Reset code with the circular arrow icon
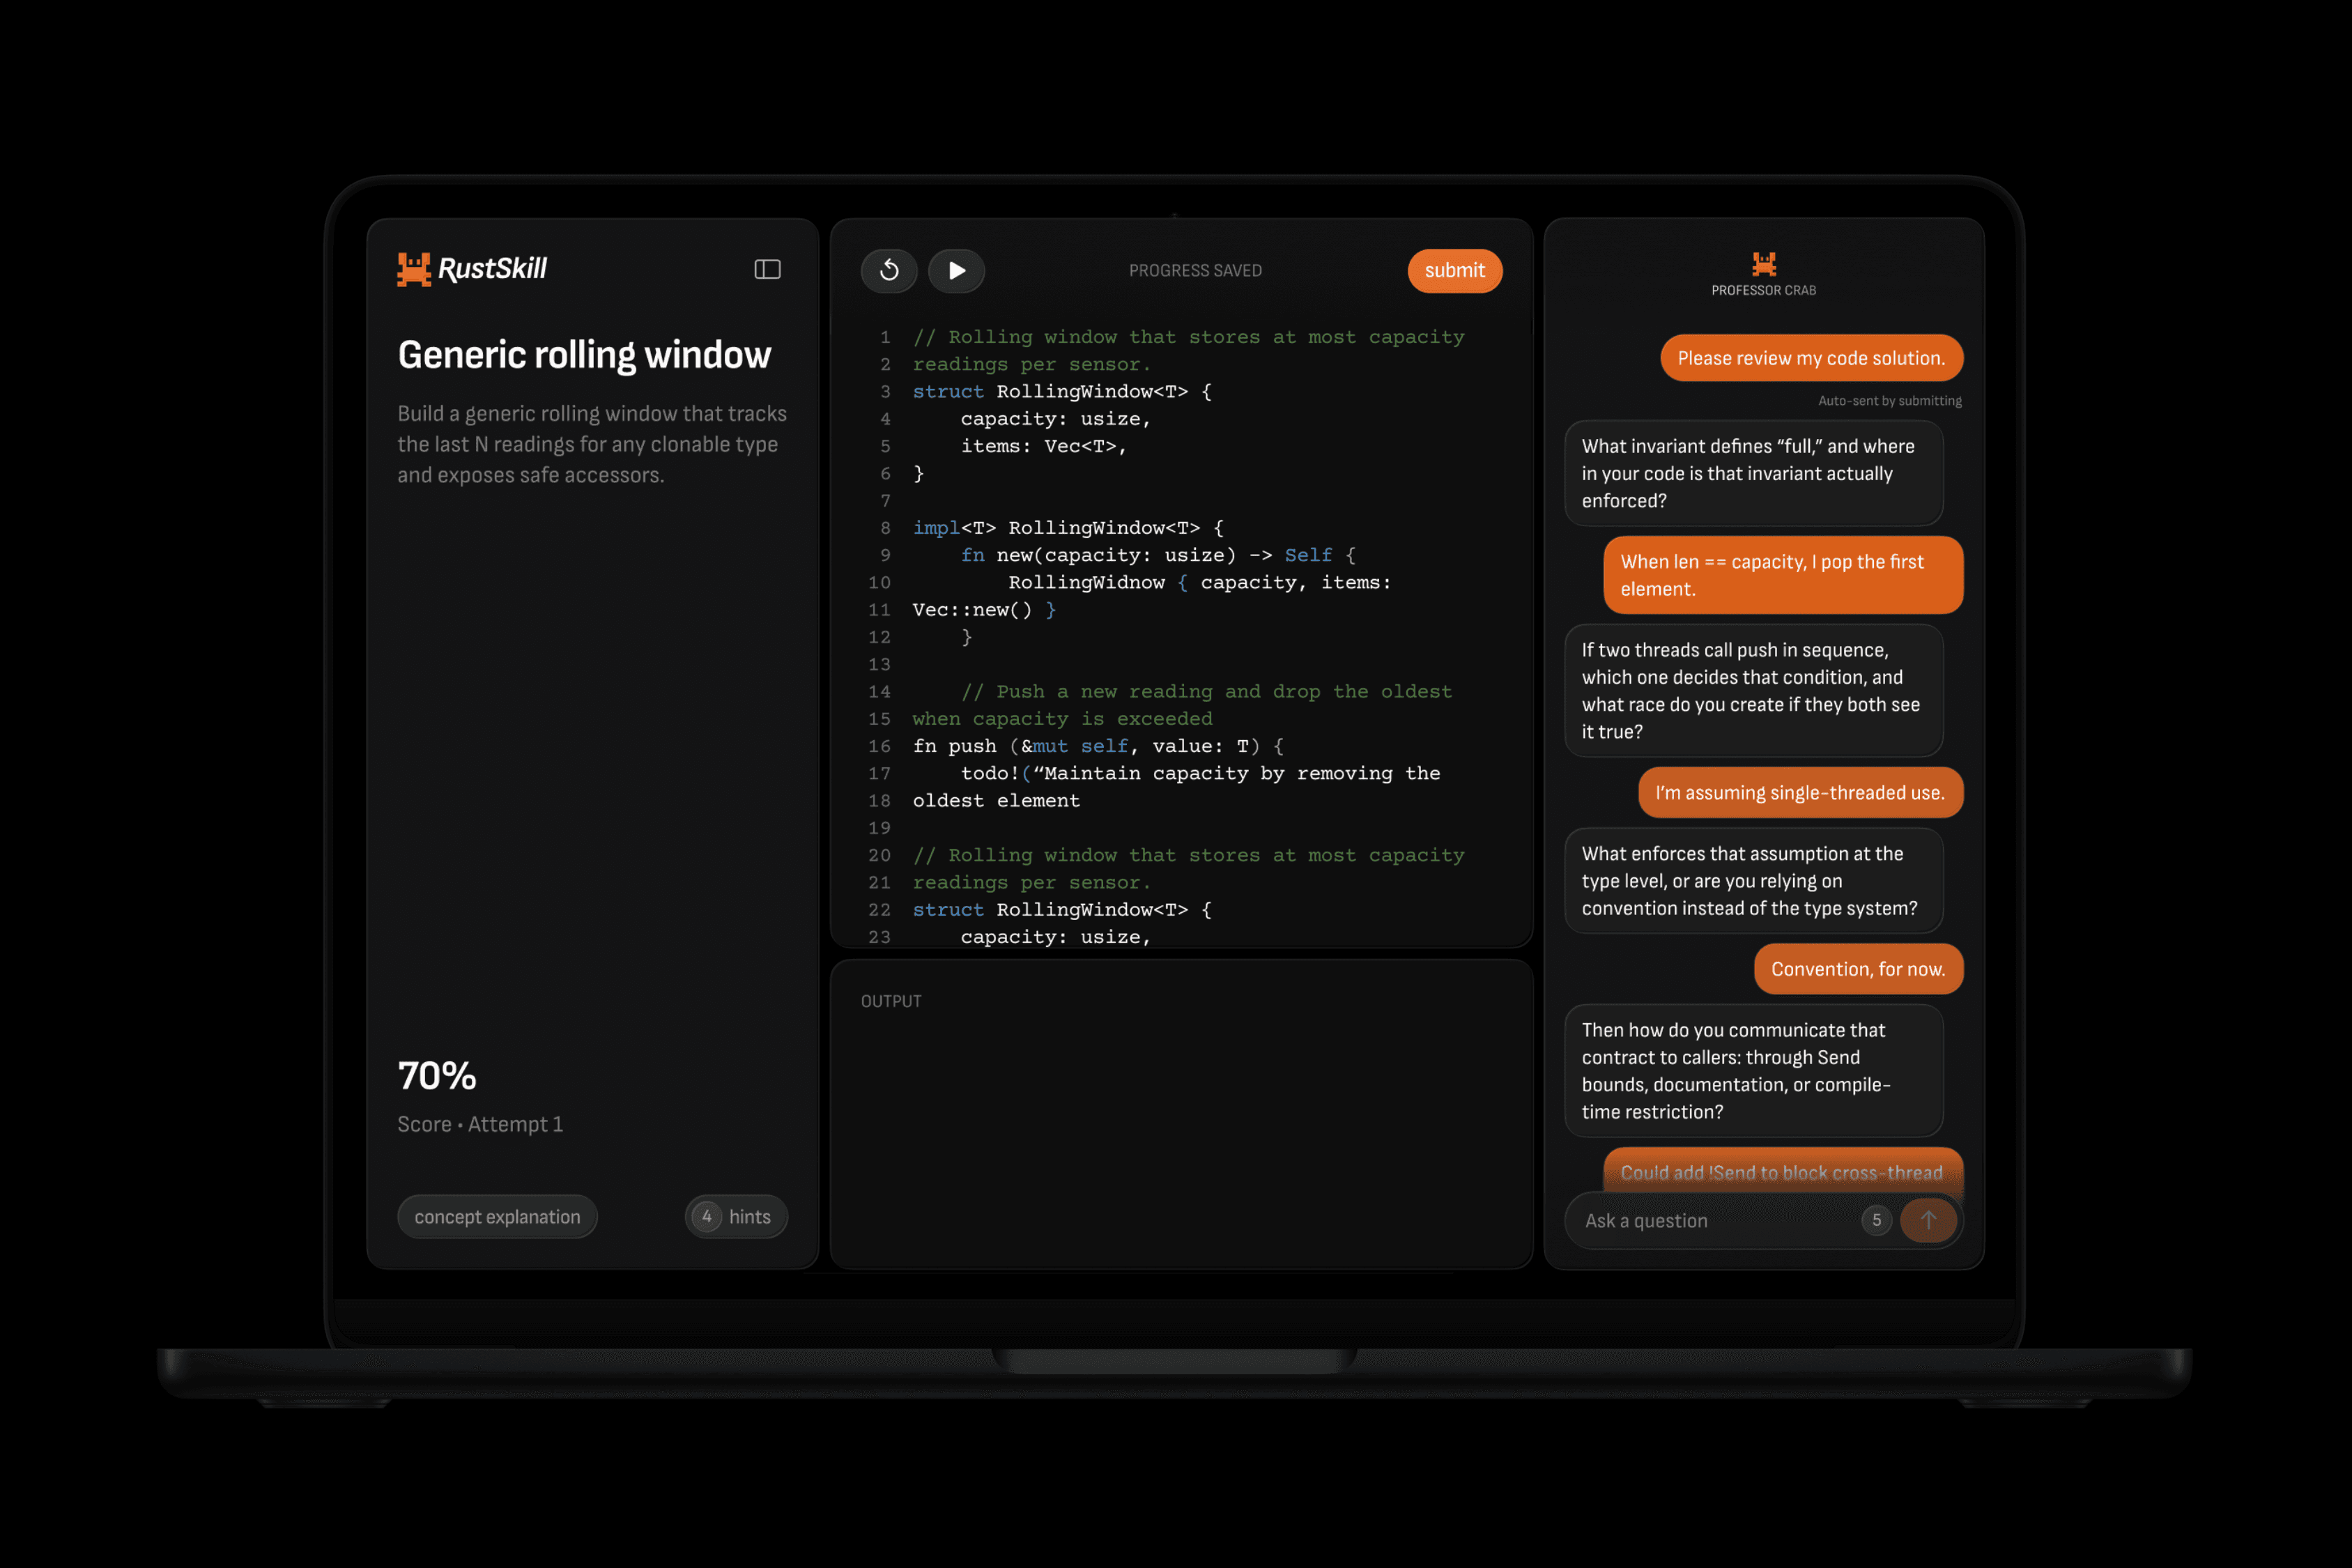 pos(889,270)
